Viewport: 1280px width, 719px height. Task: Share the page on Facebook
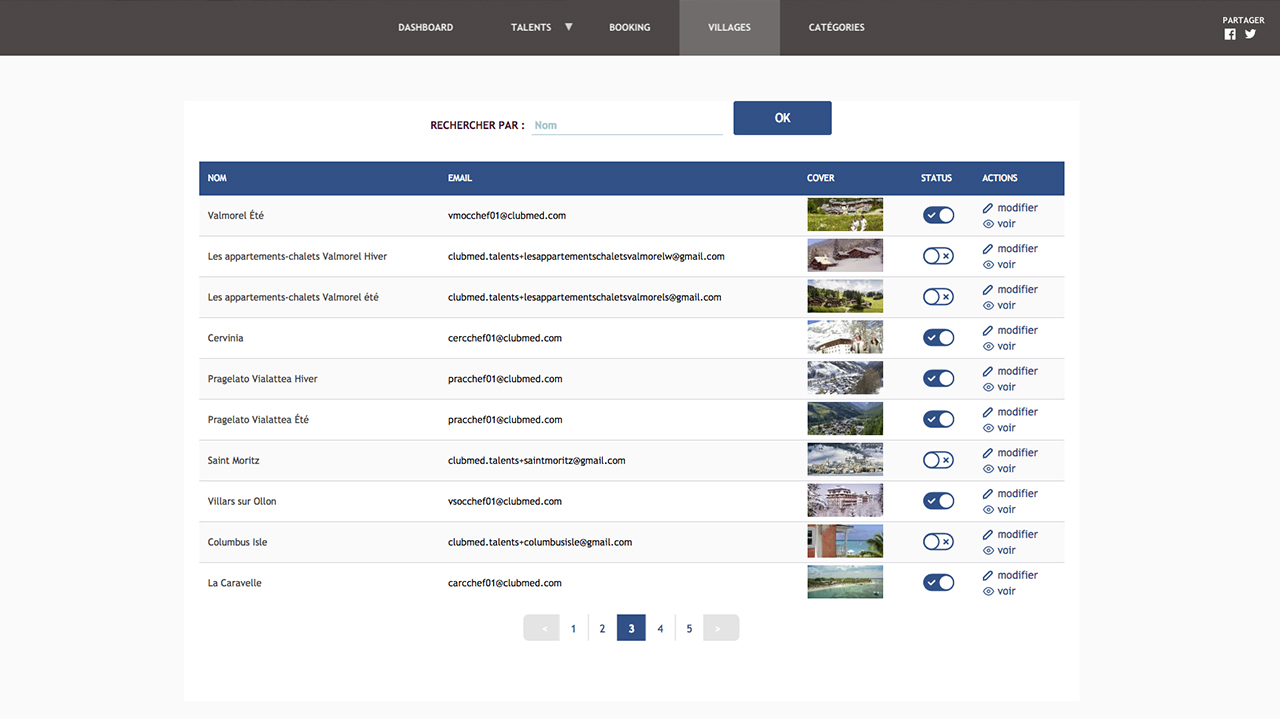1230,34
